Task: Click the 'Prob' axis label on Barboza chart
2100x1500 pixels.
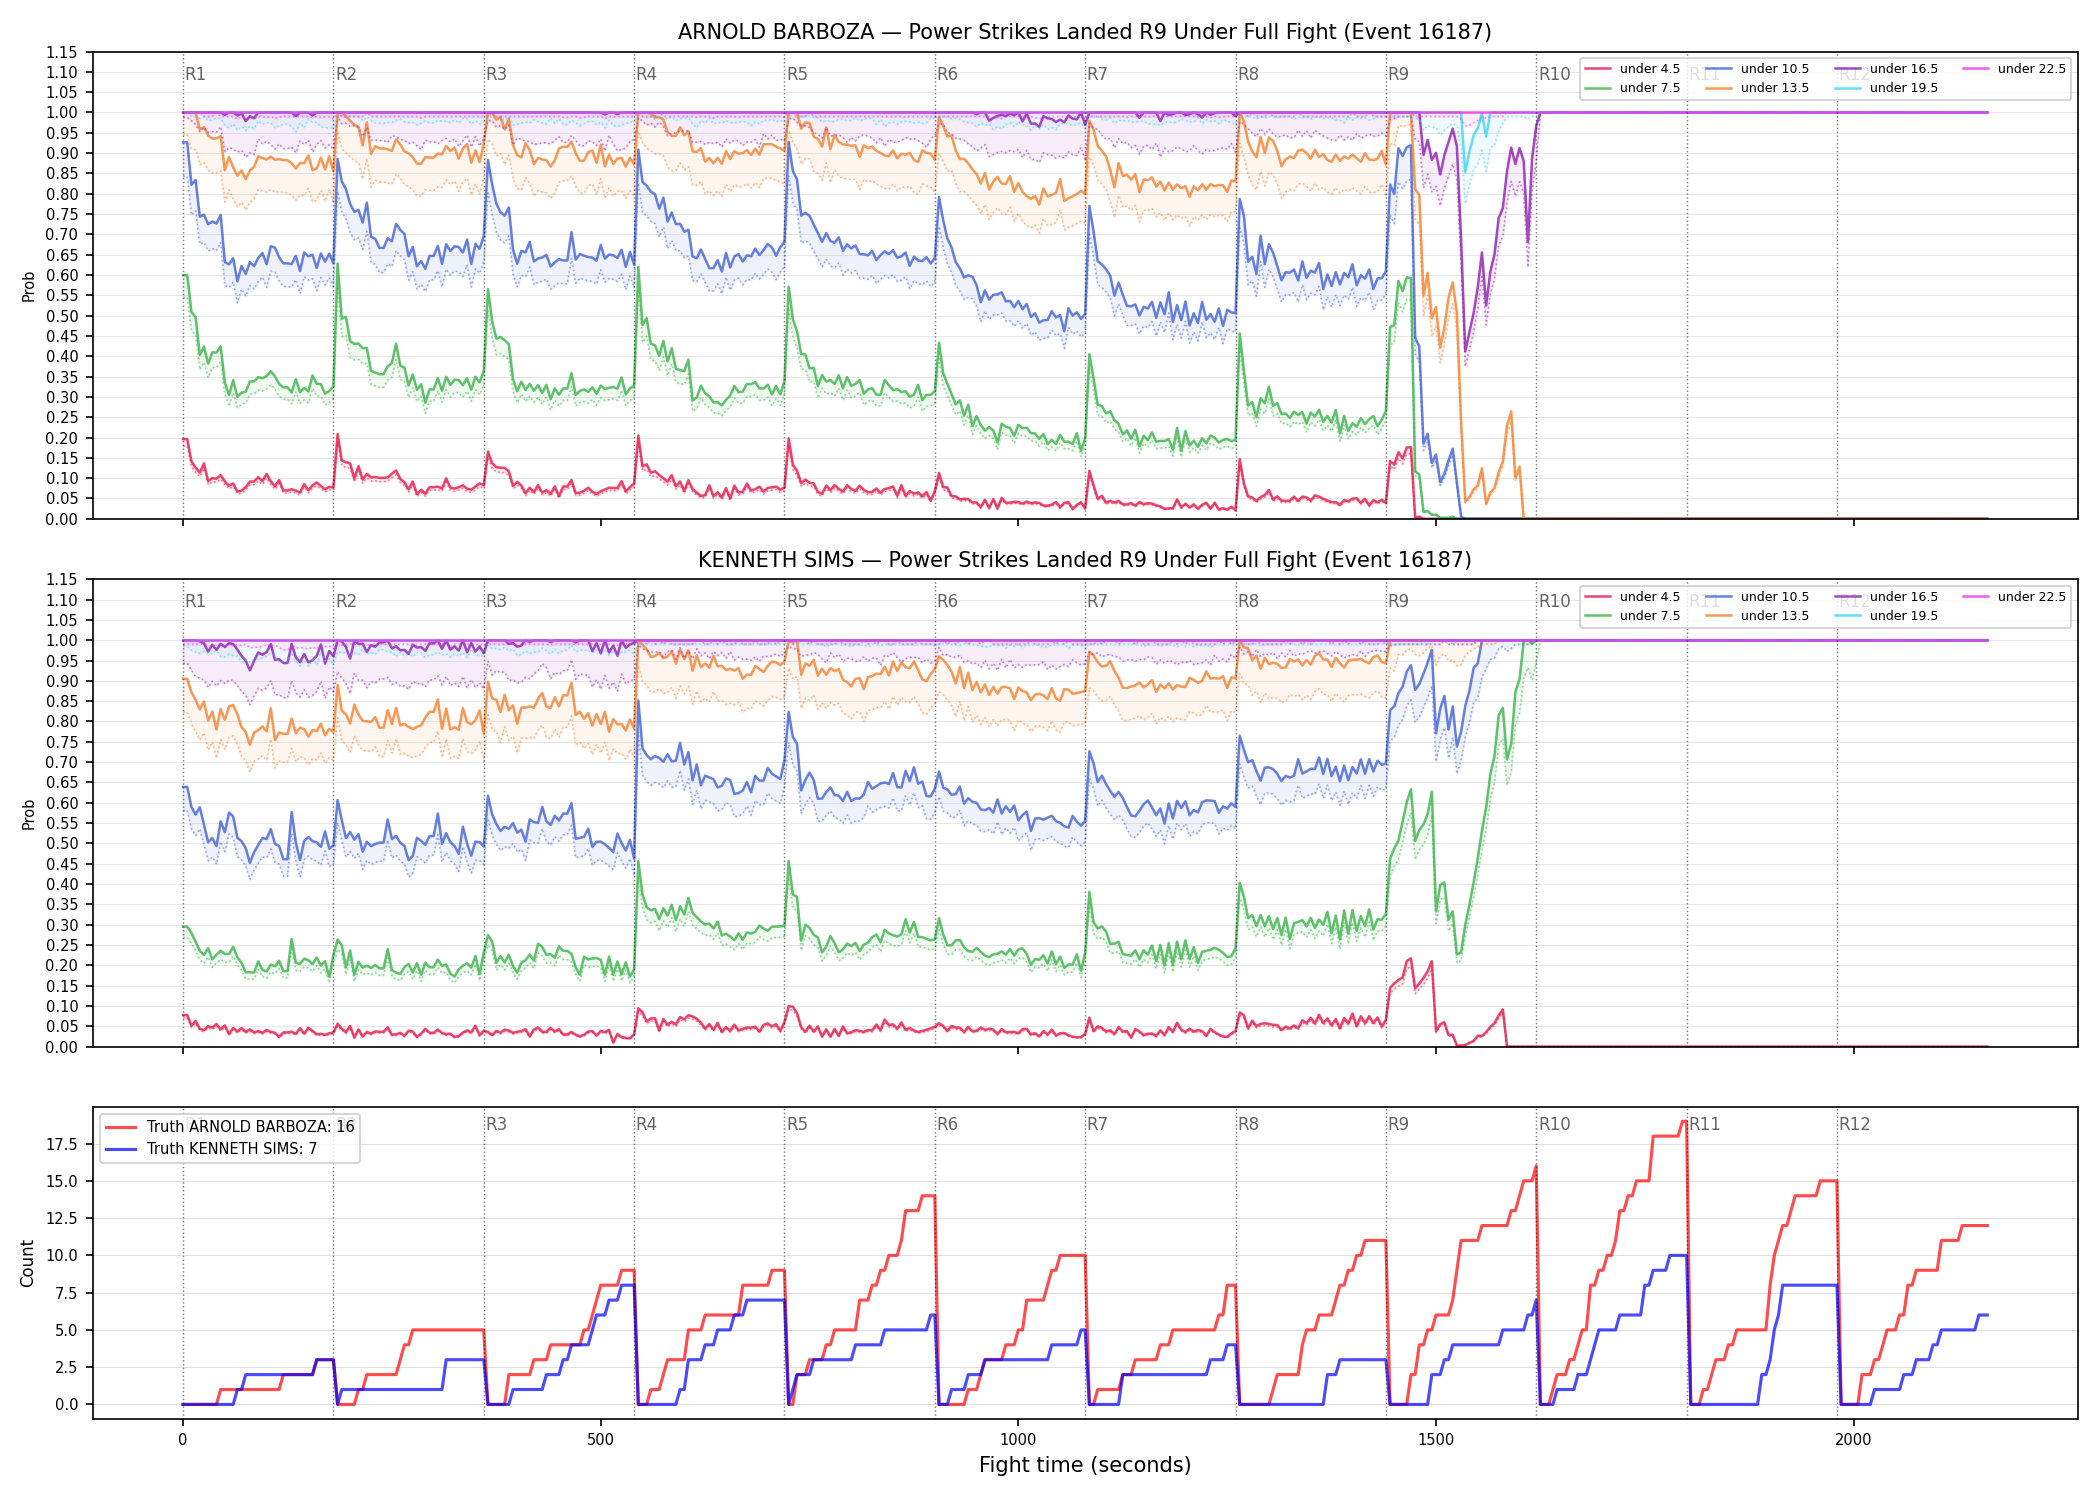Action: (x=29, y=286)
